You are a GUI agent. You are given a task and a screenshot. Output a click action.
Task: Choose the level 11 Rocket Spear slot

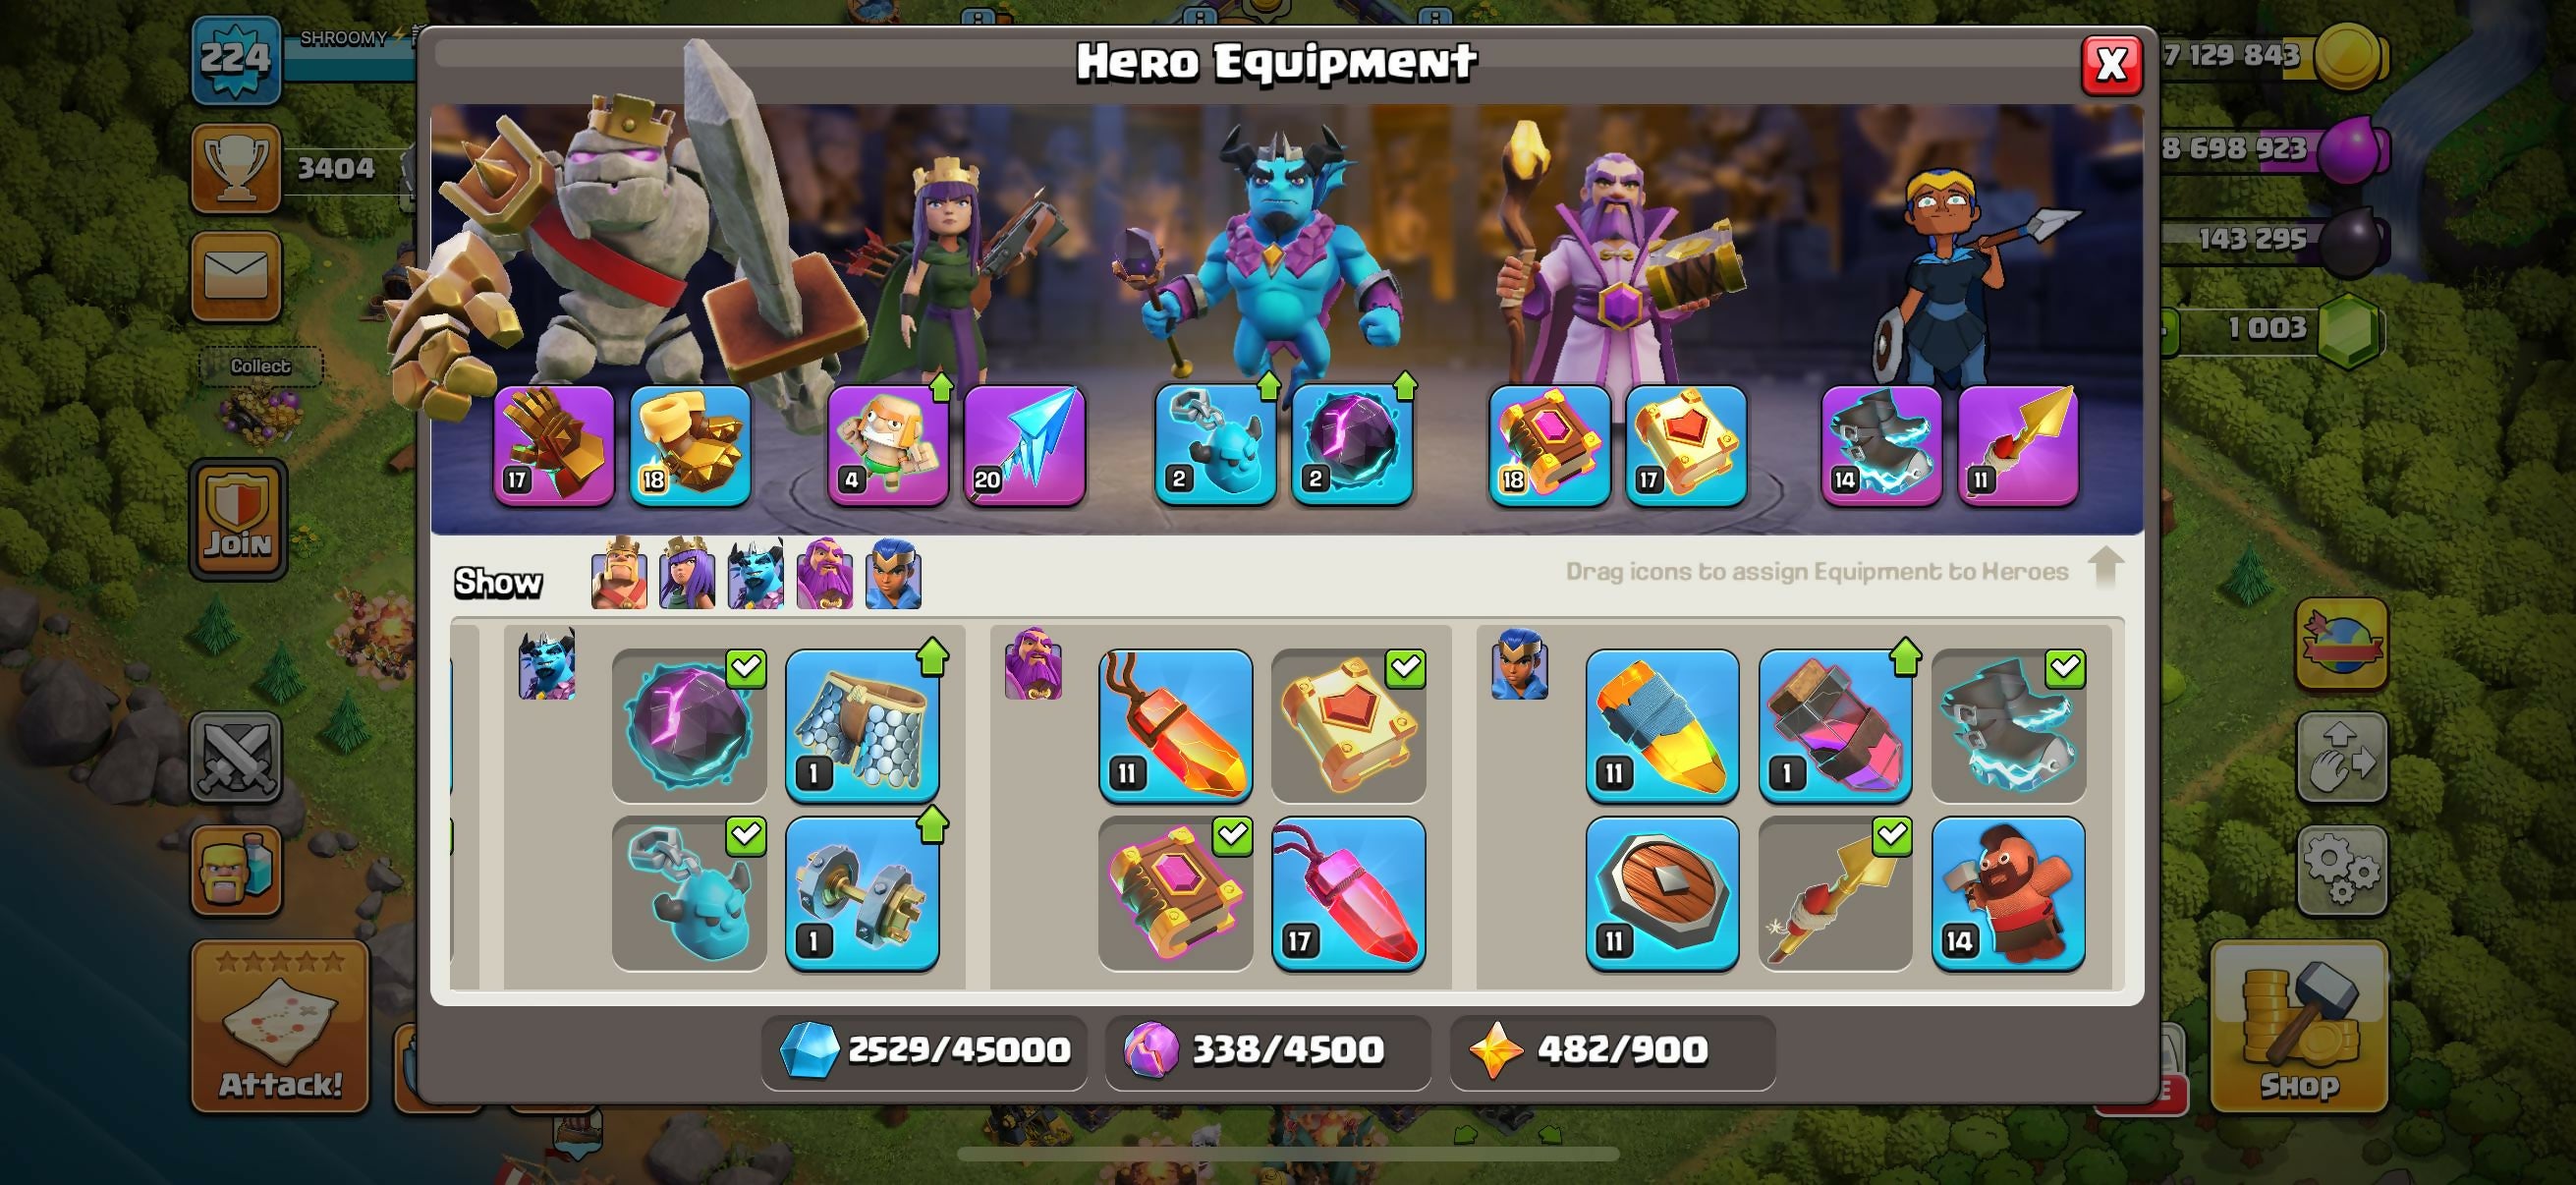coord(2018,445)
